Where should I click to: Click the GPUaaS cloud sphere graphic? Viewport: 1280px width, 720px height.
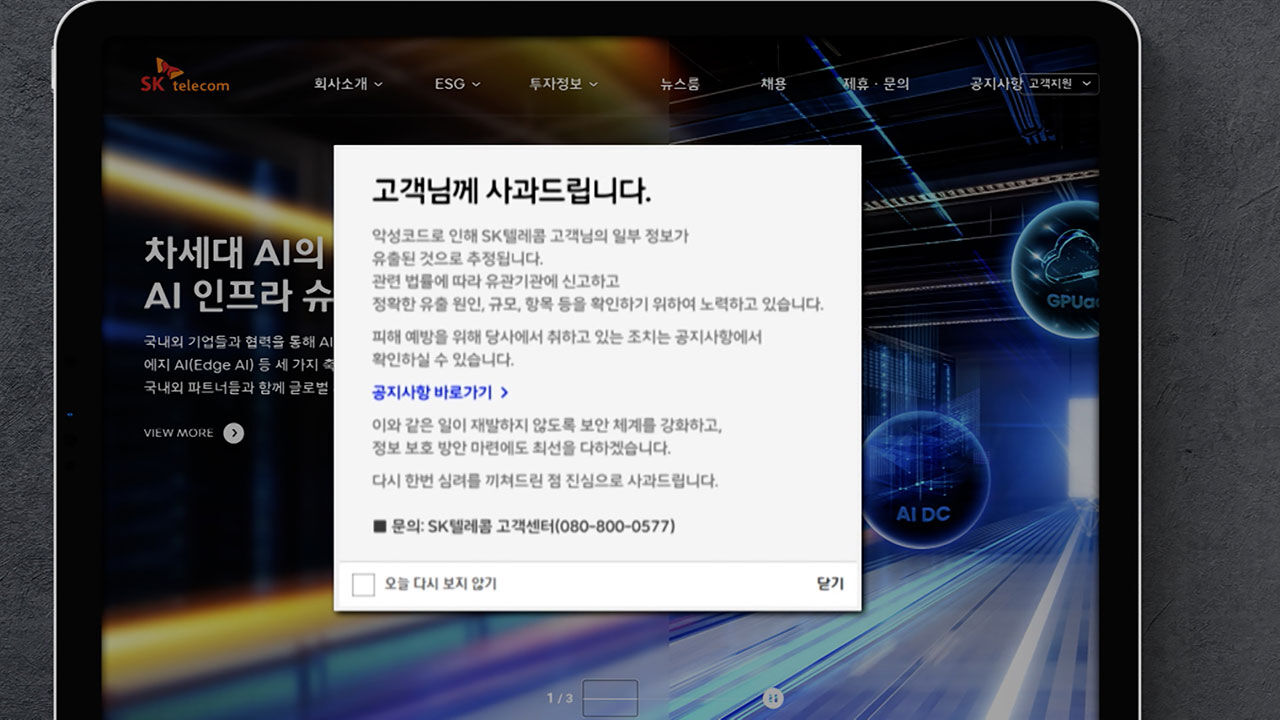1055,271
